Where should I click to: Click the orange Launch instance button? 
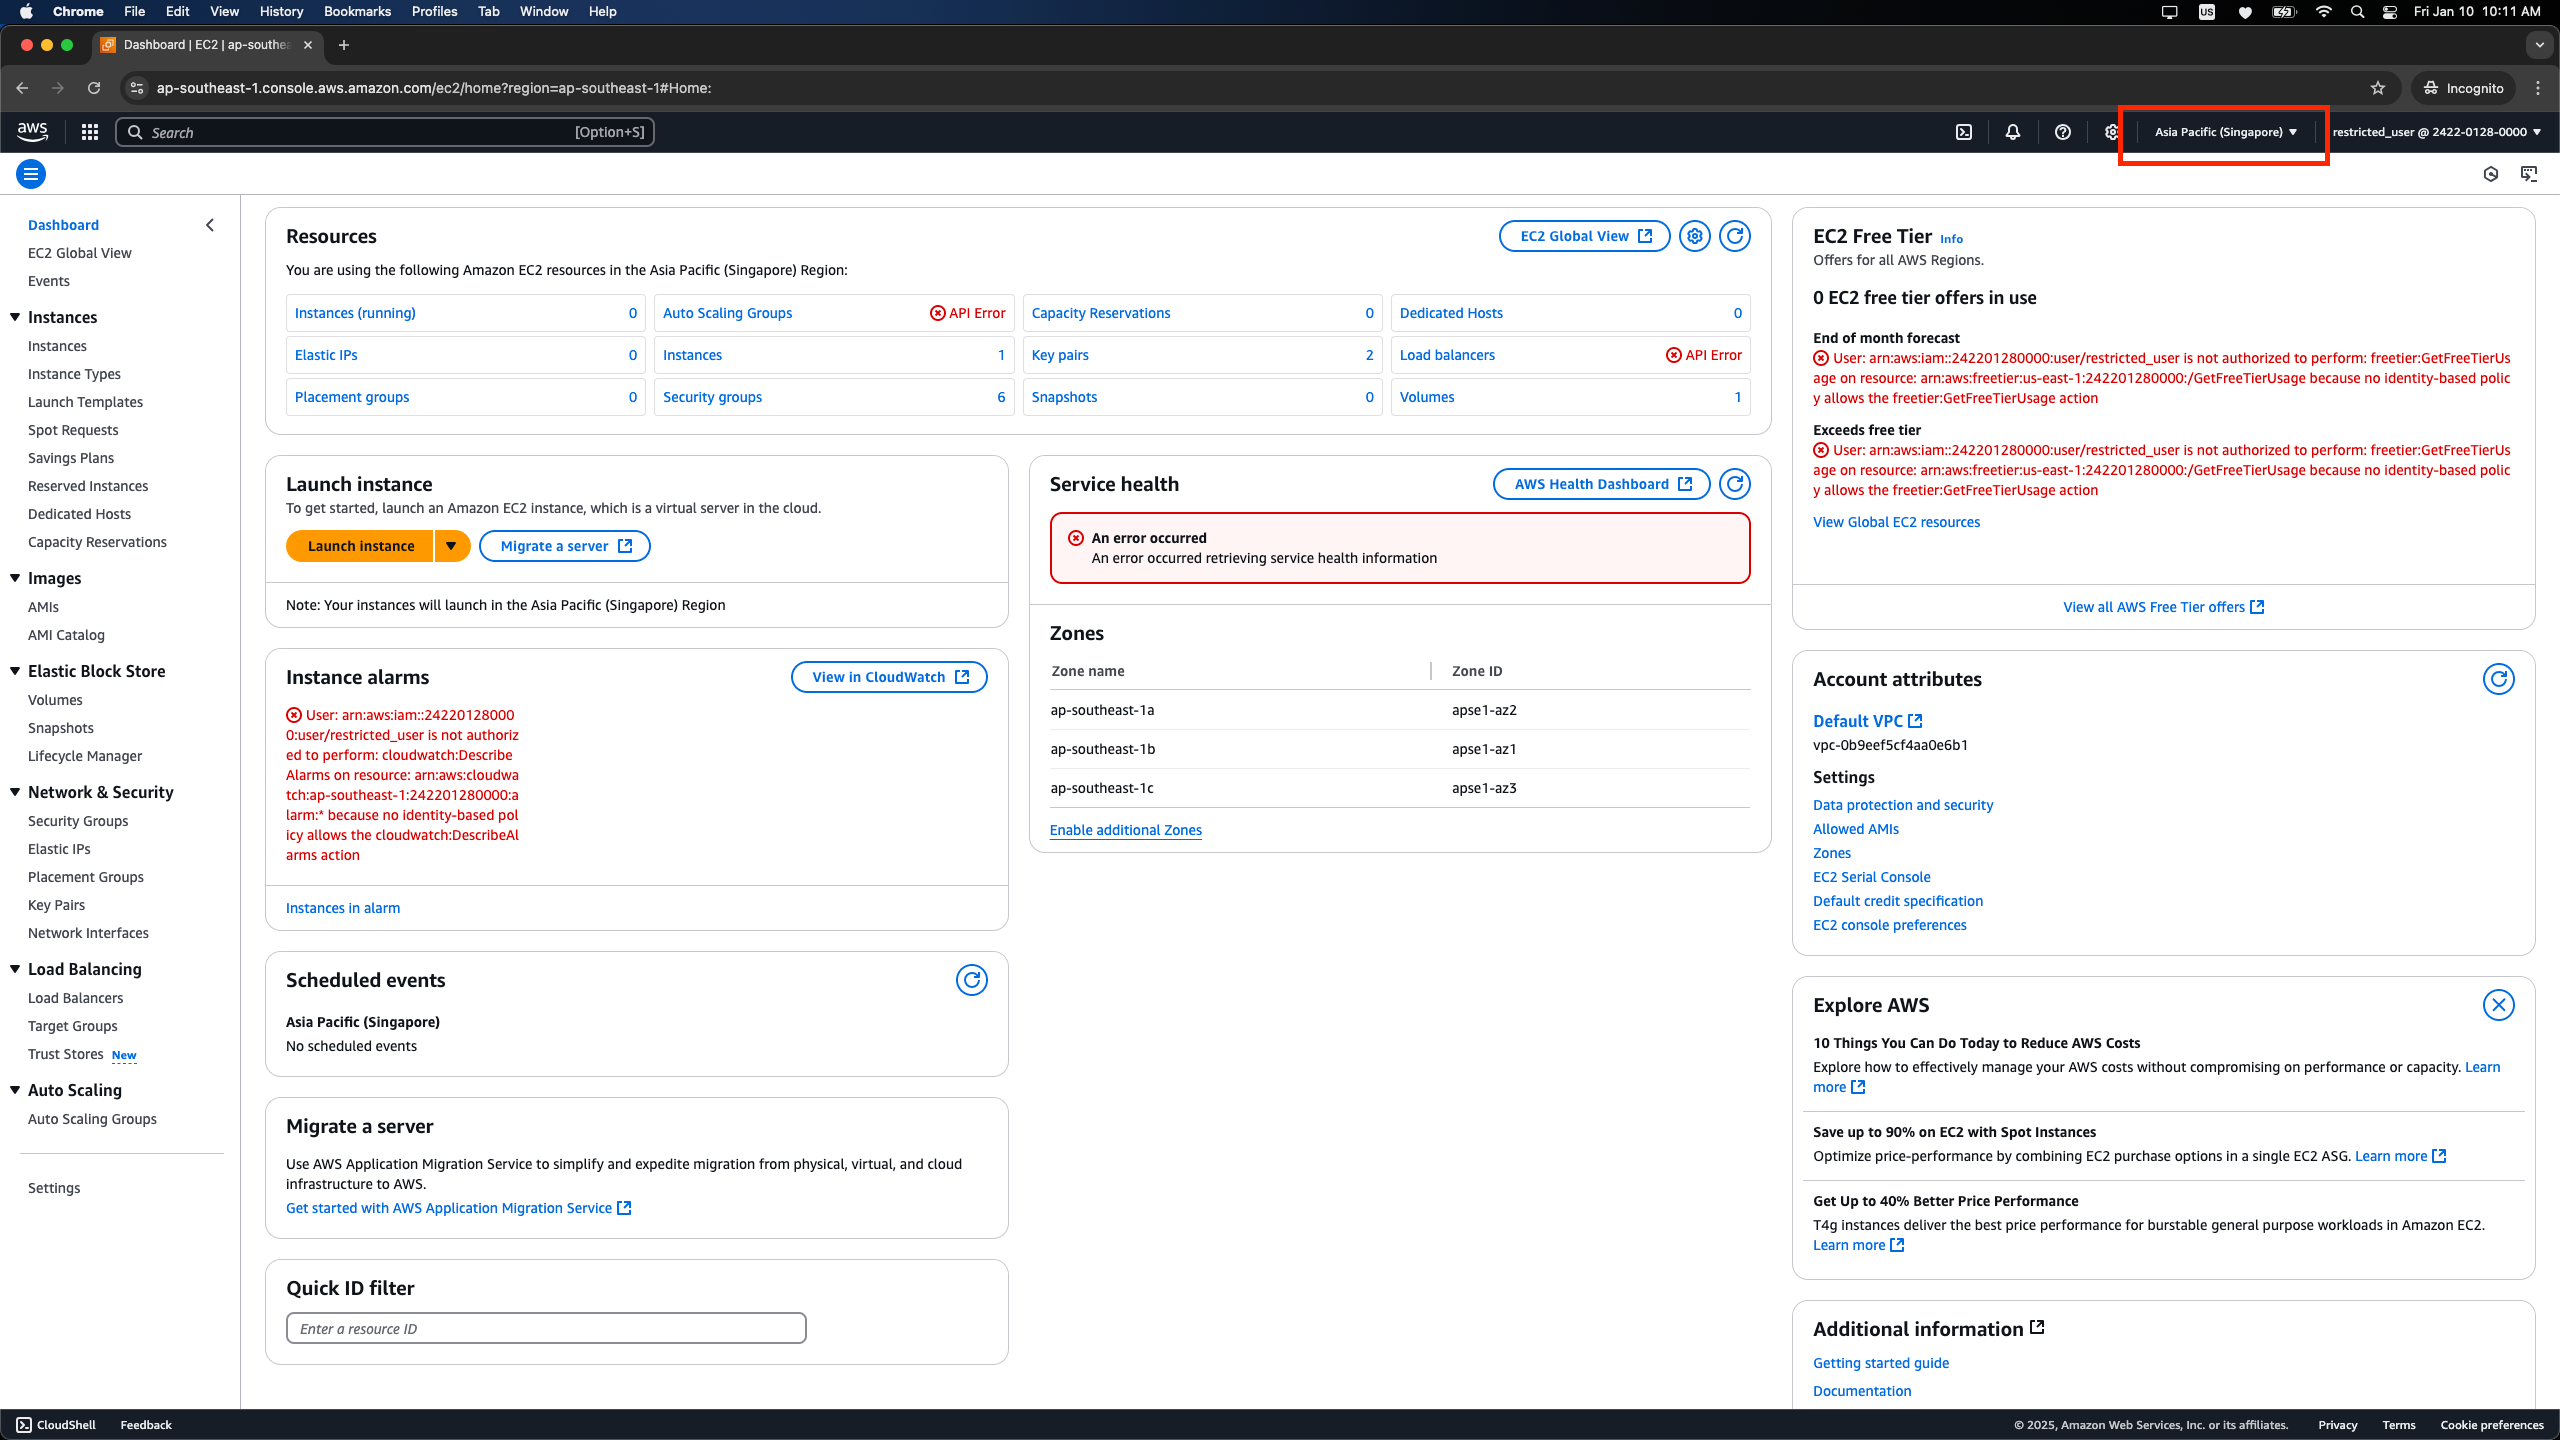[x=360, y=546]
